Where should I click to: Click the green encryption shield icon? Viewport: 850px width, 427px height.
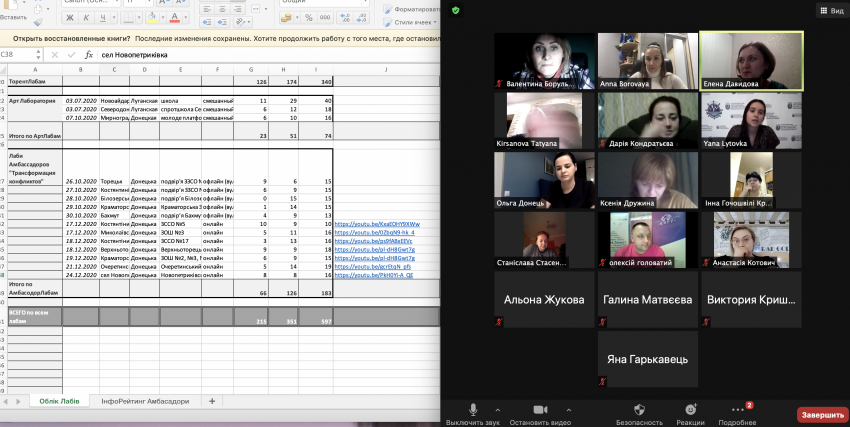click(x=455, y=10)
